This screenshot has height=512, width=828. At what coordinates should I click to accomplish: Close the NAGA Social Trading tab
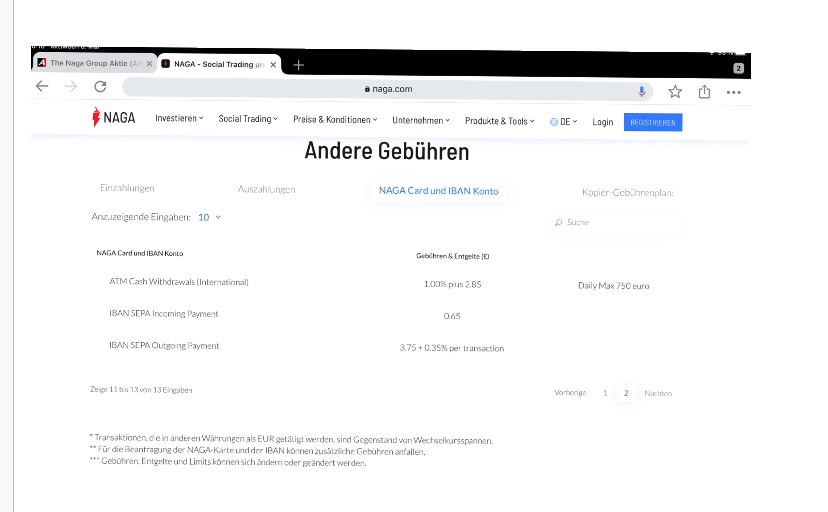pos(273,64)
